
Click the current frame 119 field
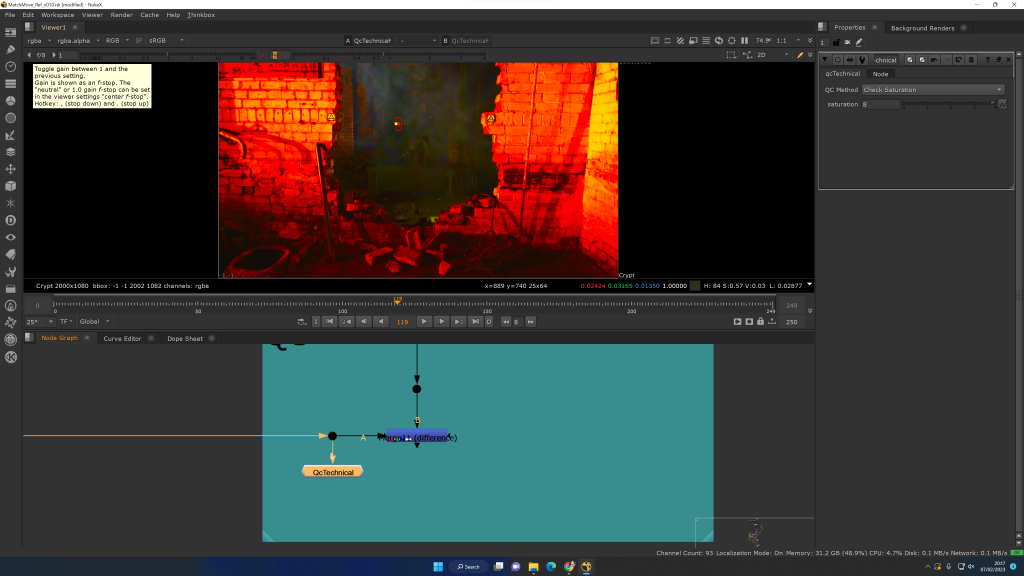pos(402,321)
